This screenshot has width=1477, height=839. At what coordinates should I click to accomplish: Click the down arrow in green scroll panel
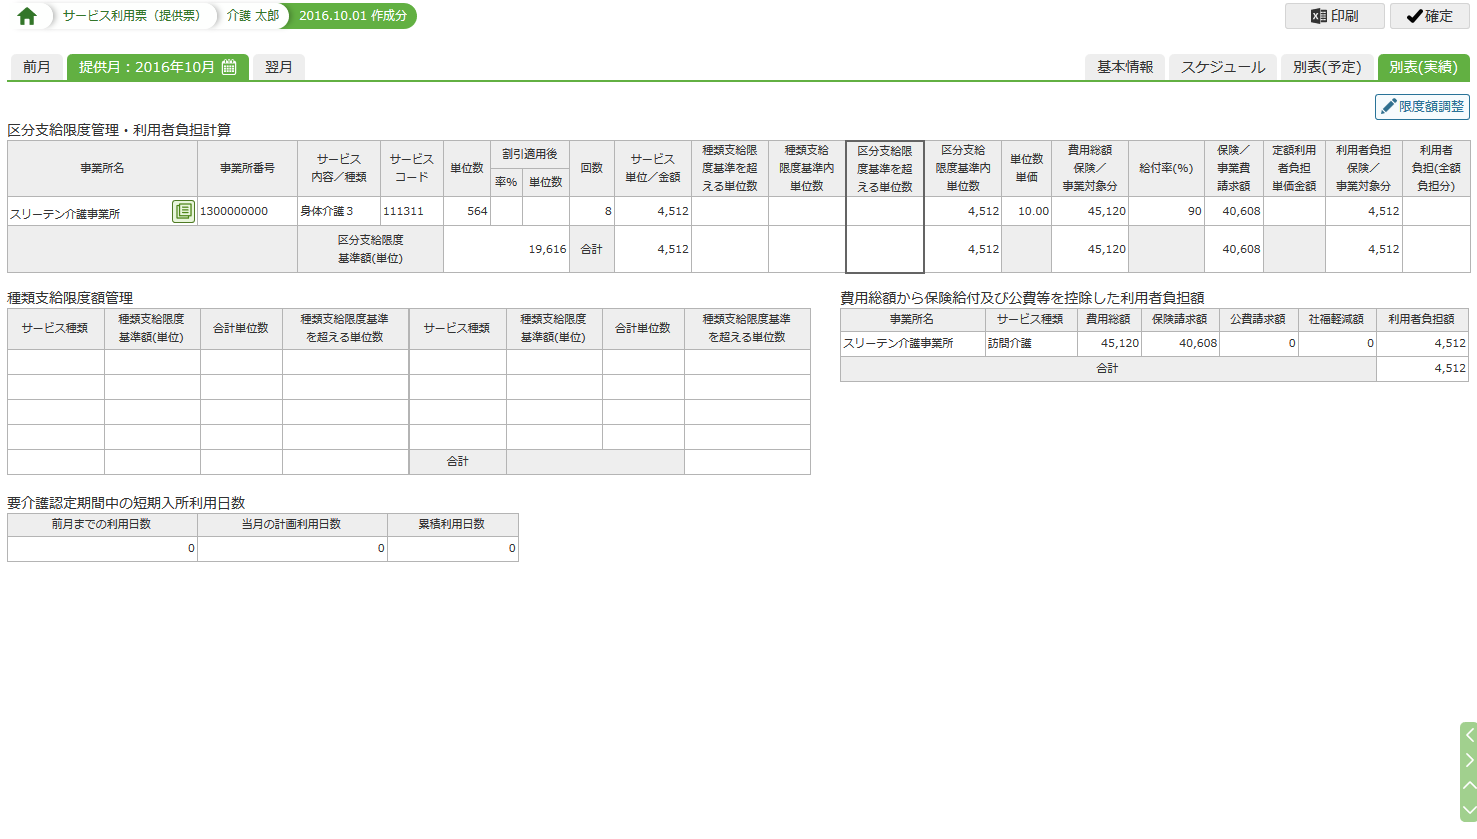tap(1468, 809)
